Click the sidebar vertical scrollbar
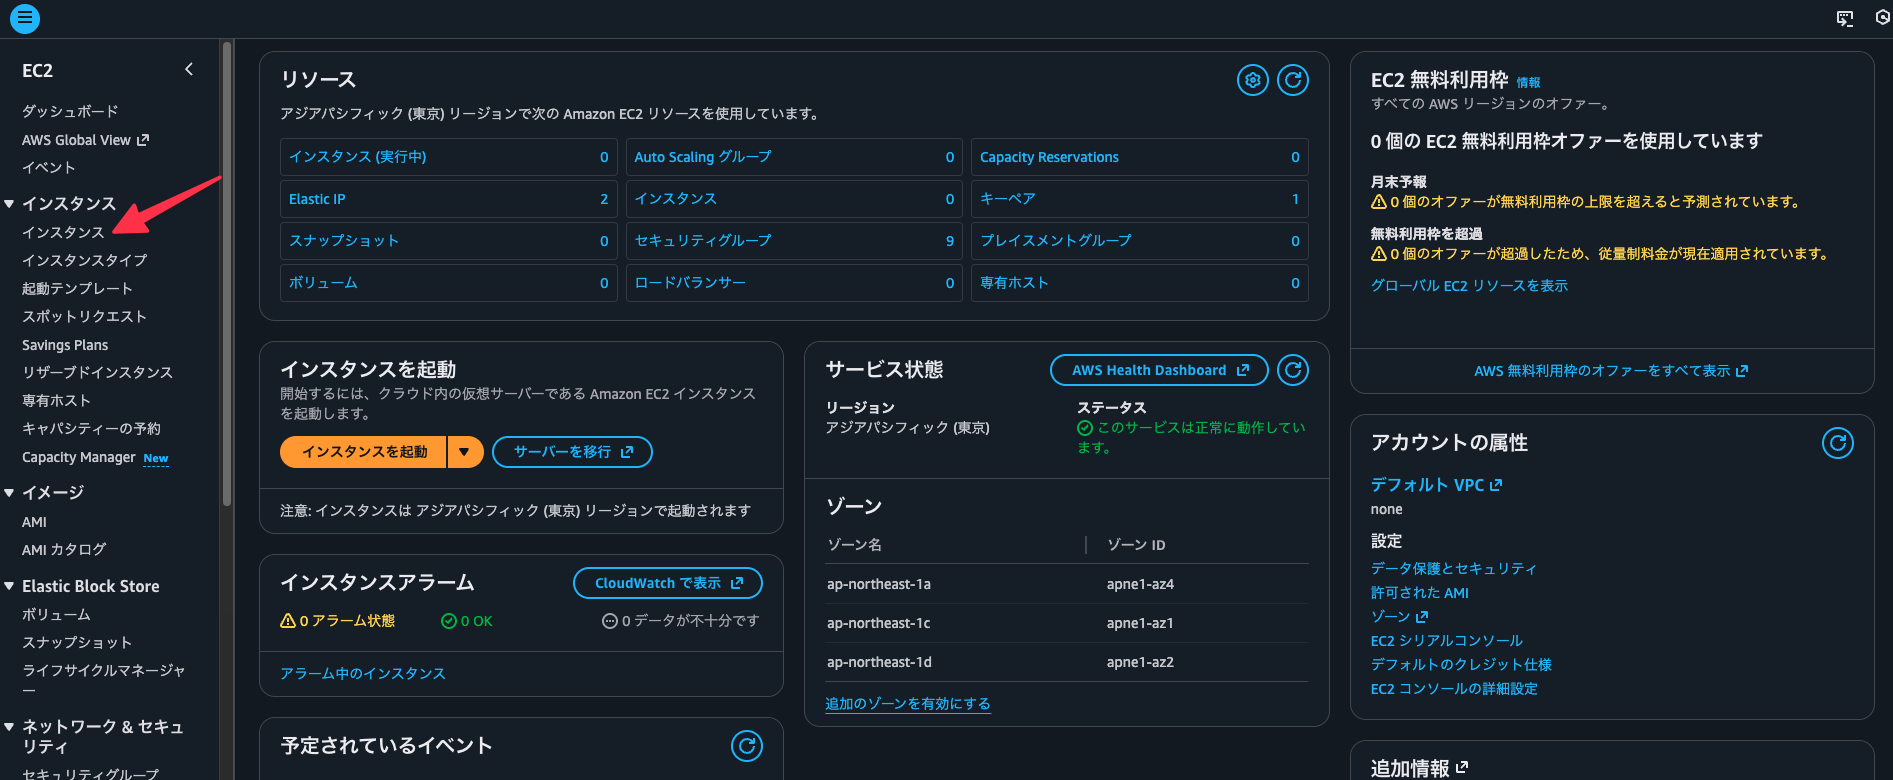 [227, 273]
